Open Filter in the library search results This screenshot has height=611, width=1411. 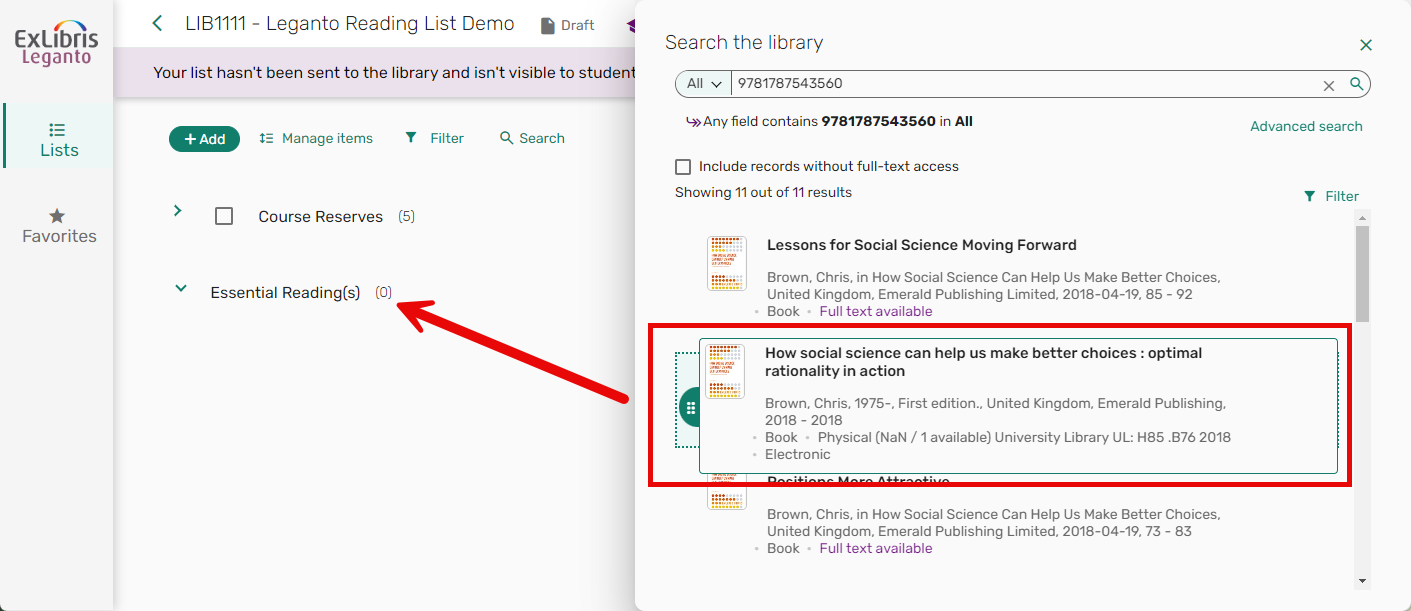tap(1331, 196)
